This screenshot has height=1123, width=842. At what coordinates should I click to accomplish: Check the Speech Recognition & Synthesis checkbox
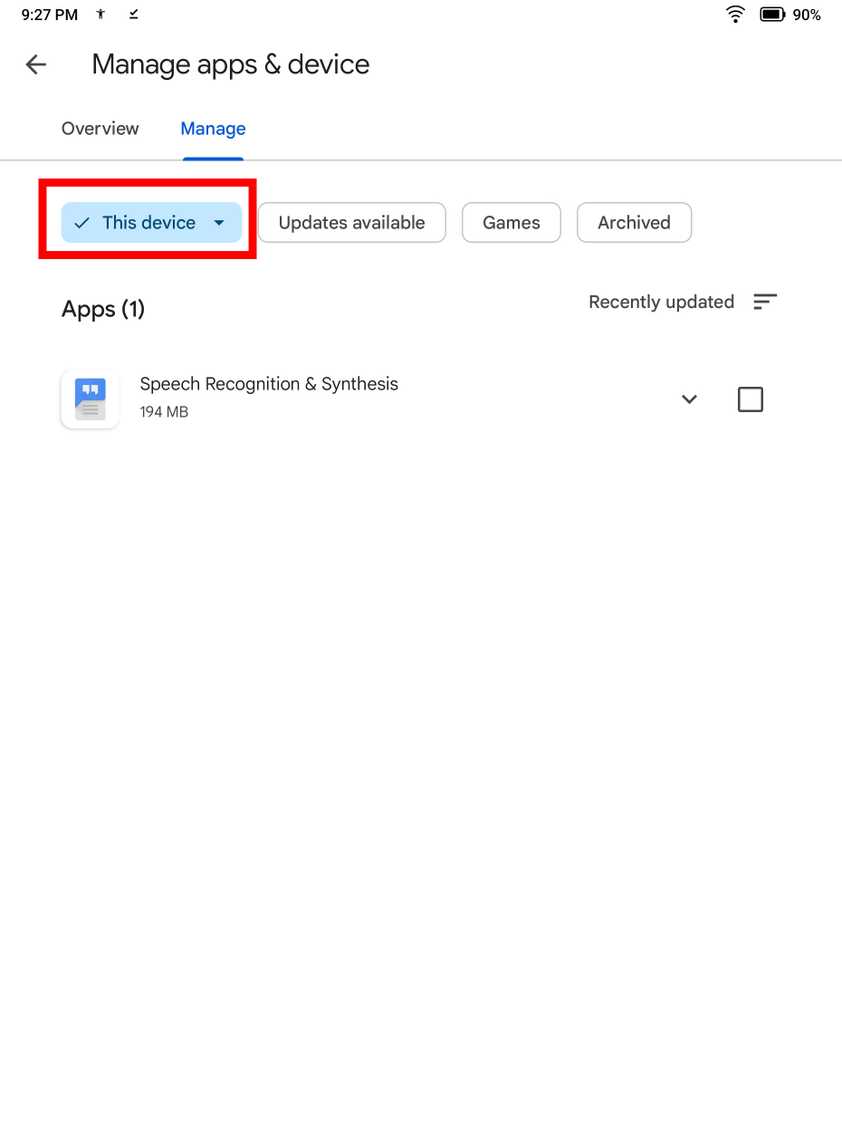click(750, 399)
